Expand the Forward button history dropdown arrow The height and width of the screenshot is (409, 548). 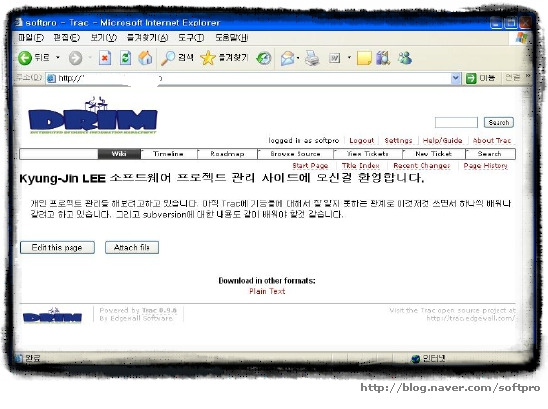pyautogui.click(x=90, y=57)
